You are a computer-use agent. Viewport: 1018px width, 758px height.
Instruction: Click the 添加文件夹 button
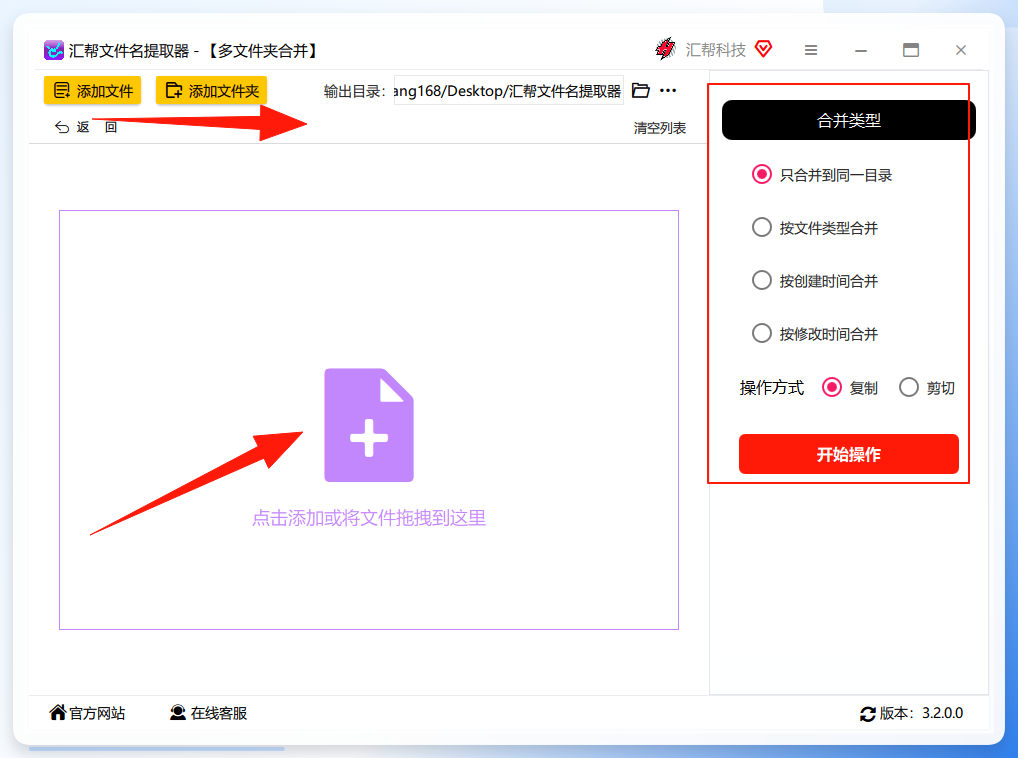click(x=212, y=91)
